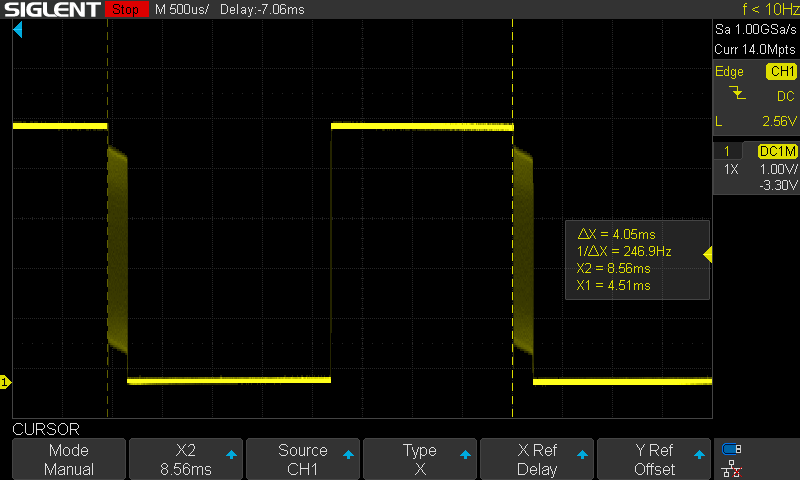Click the ΔX = 4.05ms reading
The image size is (800, 480).
[616, 234]
